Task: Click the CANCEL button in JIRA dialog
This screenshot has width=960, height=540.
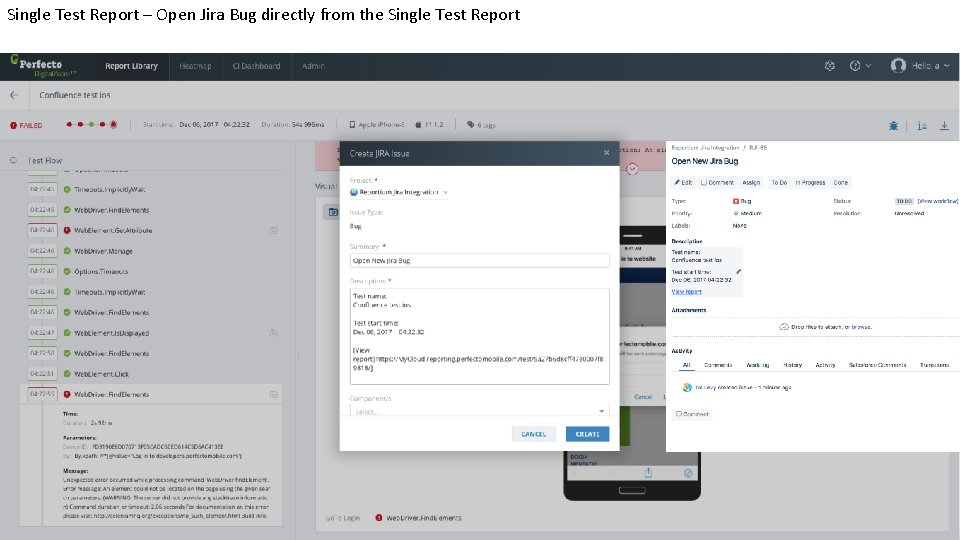Action: (x=533, y=434)
